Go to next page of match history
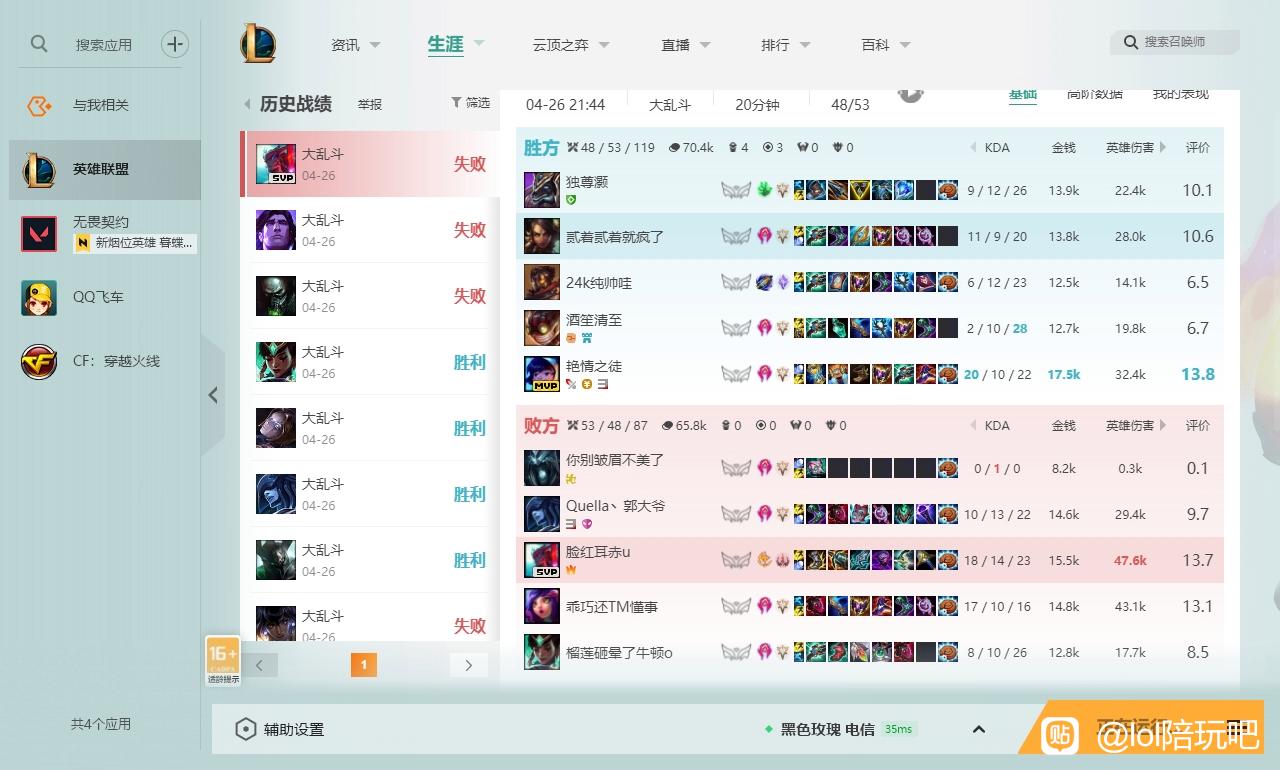 pyautogui.click(x=468, y=665)
